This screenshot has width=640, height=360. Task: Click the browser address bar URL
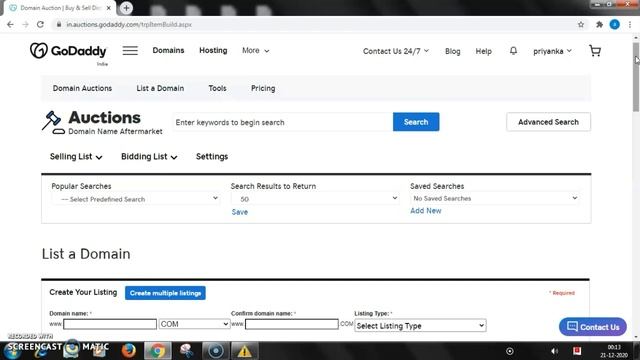point(129,24)
